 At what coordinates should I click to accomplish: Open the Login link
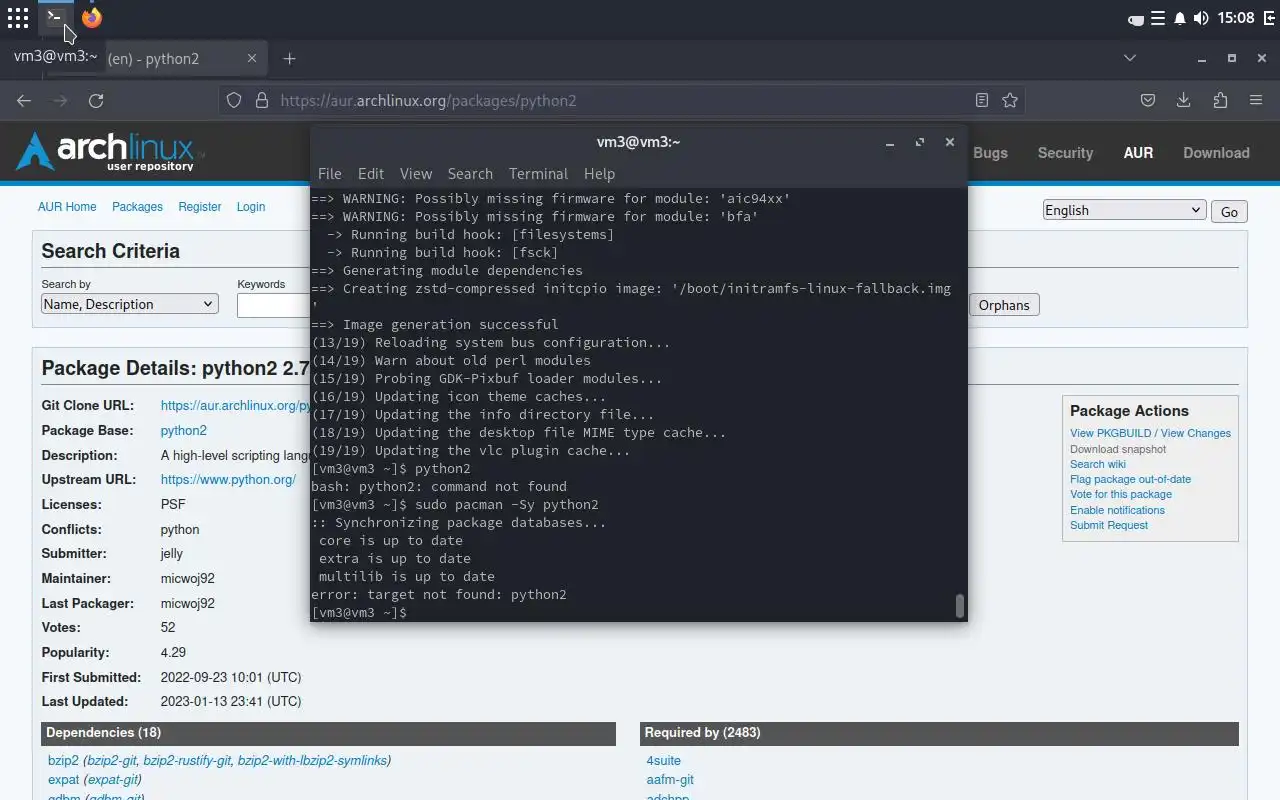(x=251, y=207)
